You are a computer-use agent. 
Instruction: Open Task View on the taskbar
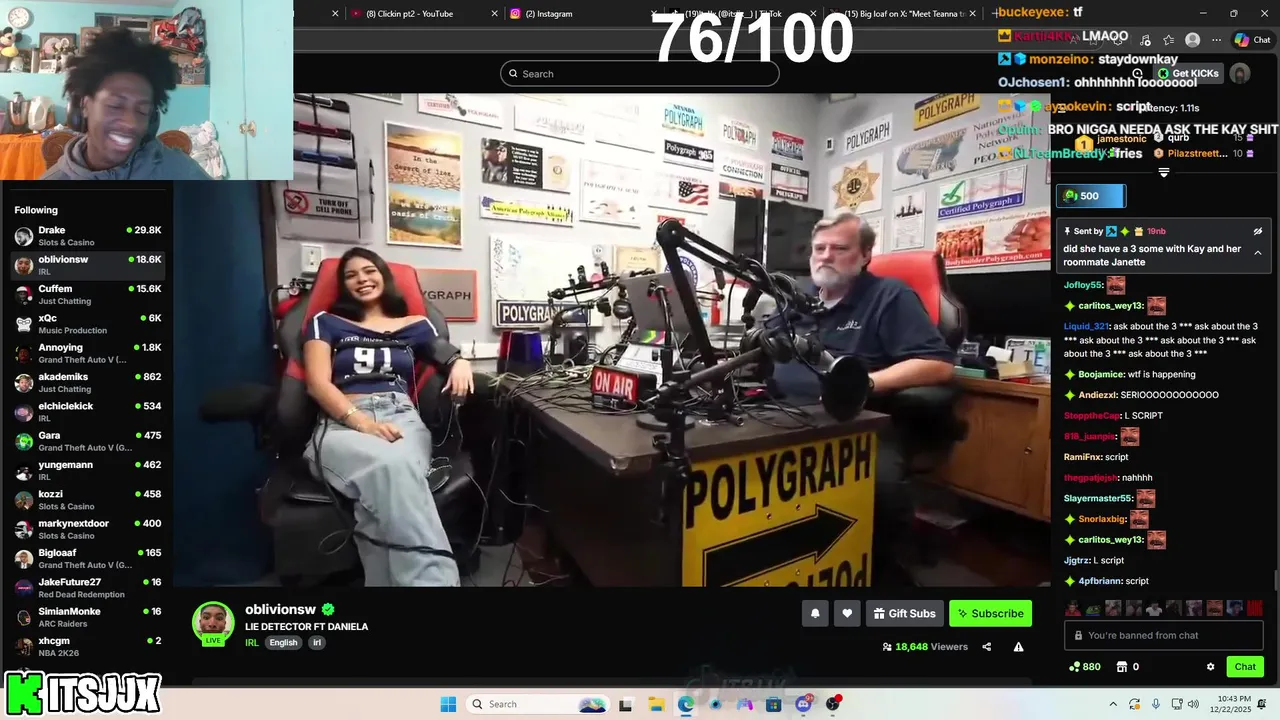[x=626, y=704]
